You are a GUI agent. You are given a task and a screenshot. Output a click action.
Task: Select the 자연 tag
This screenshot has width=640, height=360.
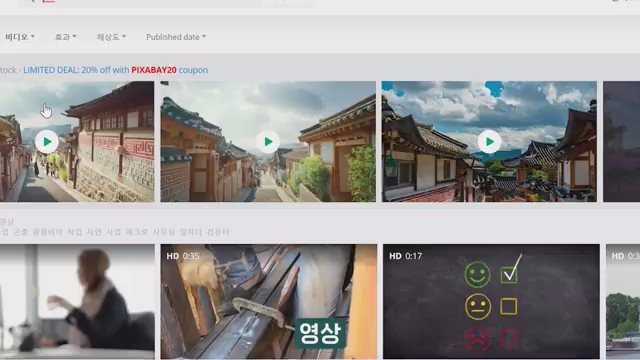point(94,232)
